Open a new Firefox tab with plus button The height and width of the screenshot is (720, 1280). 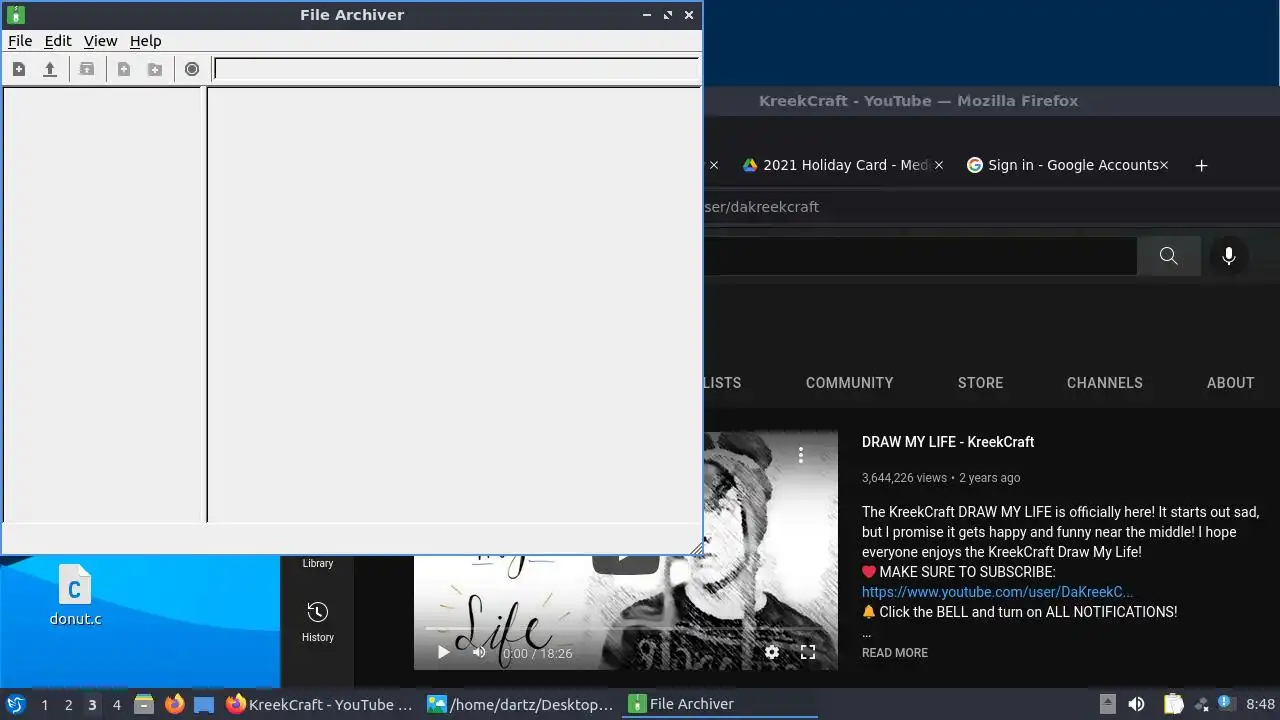(x=1202, y=165)
